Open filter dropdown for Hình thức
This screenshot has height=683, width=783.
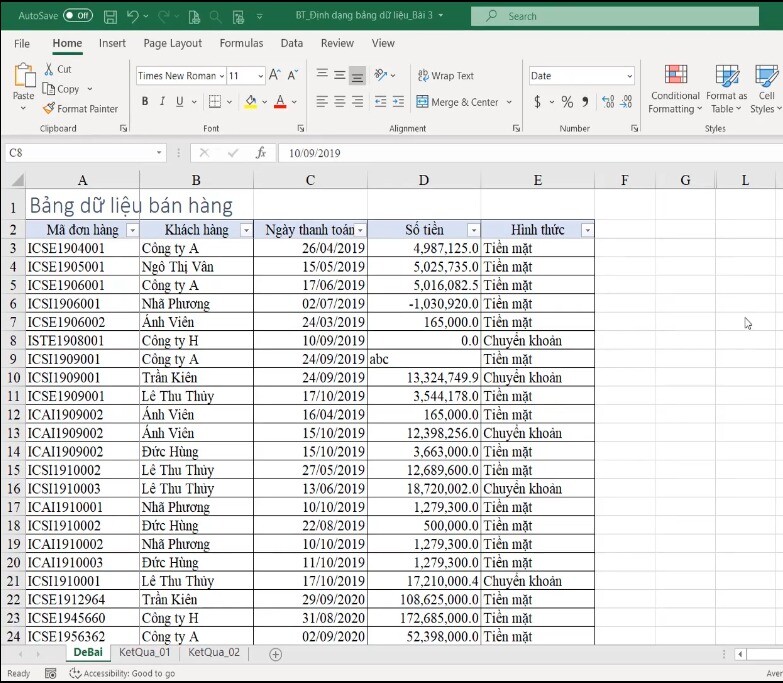[x=587, y=230]
